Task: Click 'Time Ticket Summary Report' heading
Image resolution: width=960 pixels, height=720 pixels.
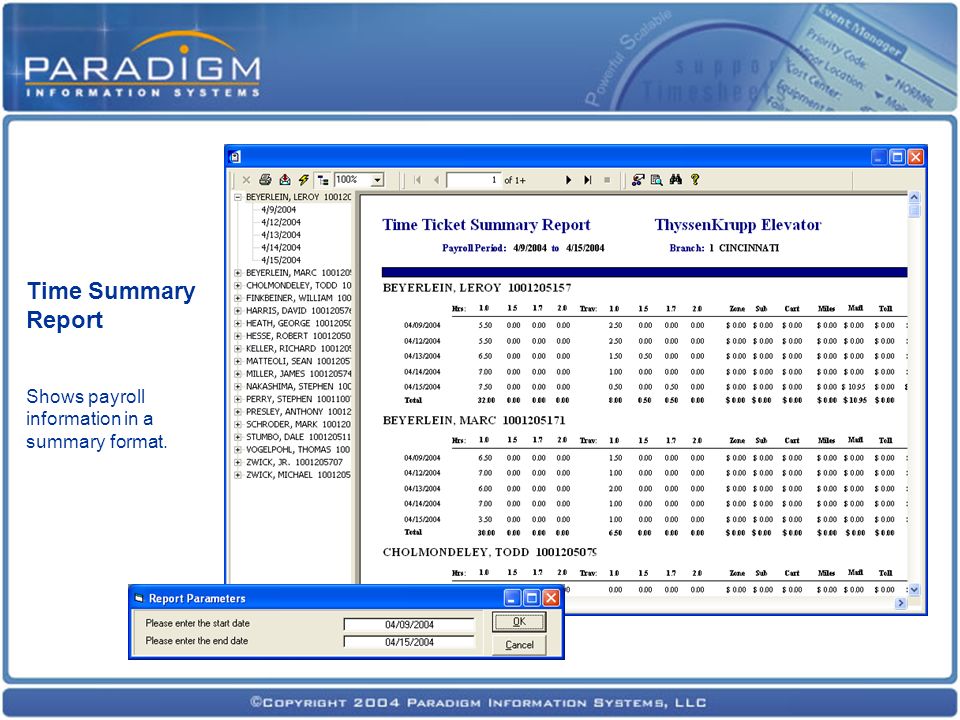Action: (x=486, y=225)
